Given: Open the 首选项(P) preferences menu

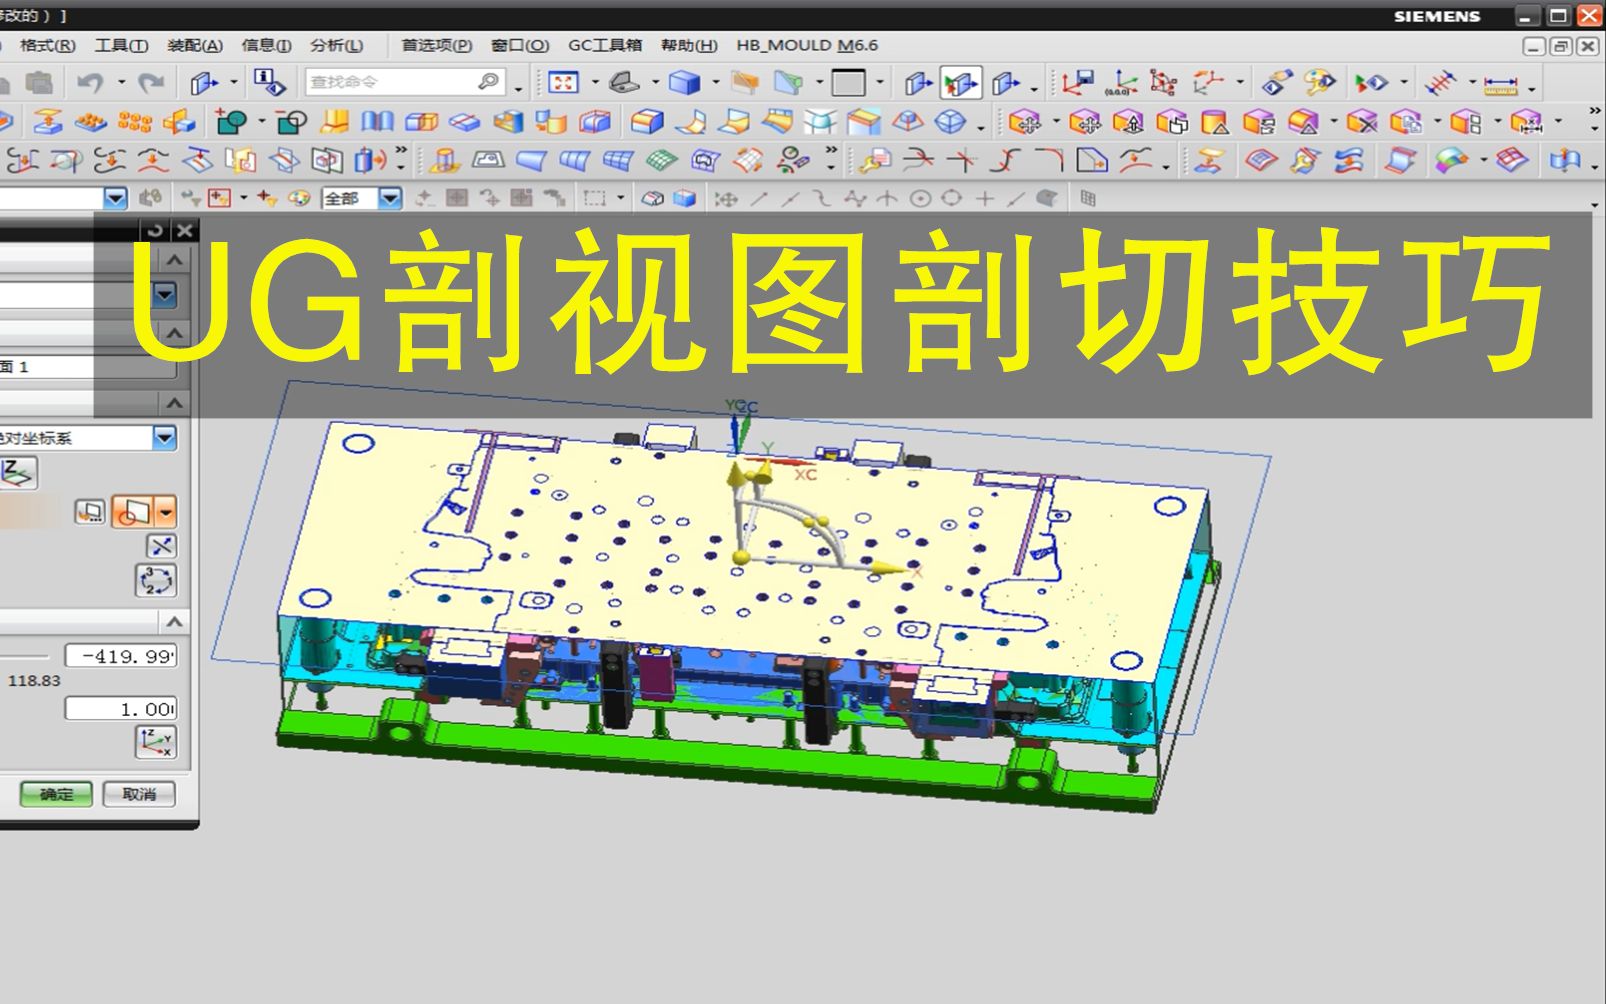Looking at the screenshot, I should pyautogui.click(x=437, y=45).
